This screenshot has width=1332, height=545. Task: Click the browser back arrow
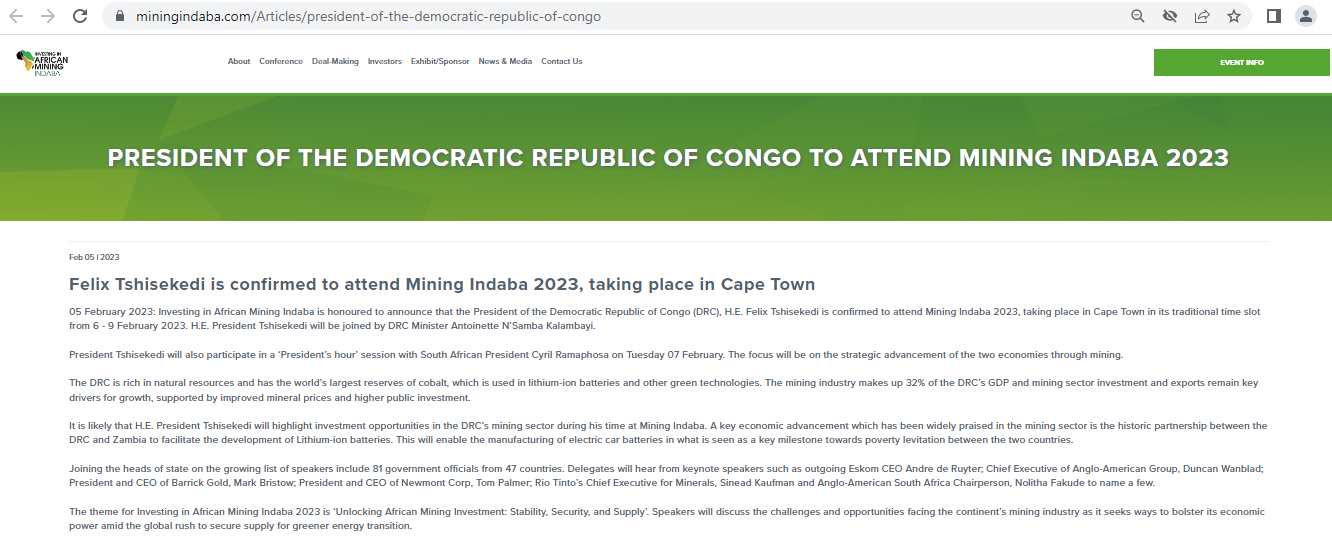point(16,16)
